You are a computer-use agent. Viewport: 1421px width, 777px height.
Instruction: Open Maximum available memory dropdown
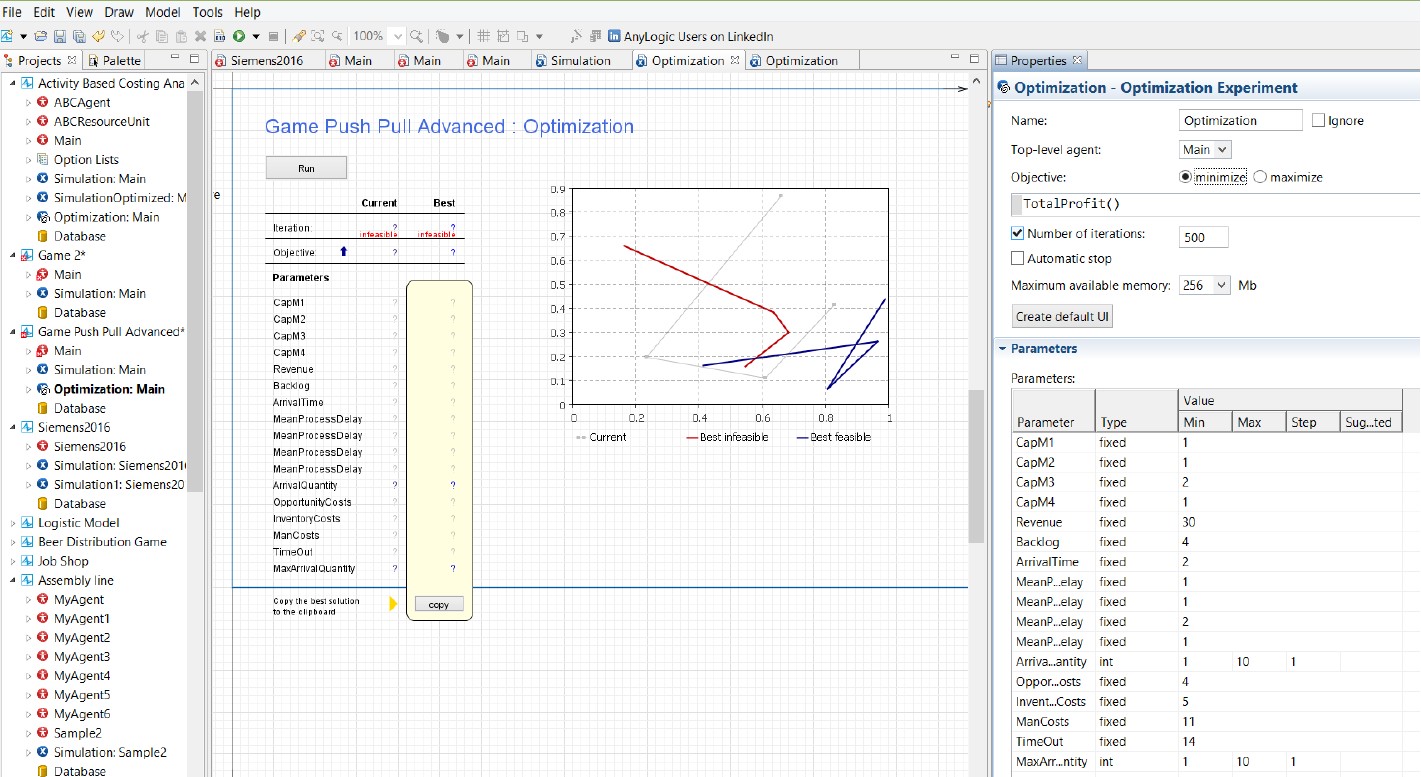(1205, 286)
